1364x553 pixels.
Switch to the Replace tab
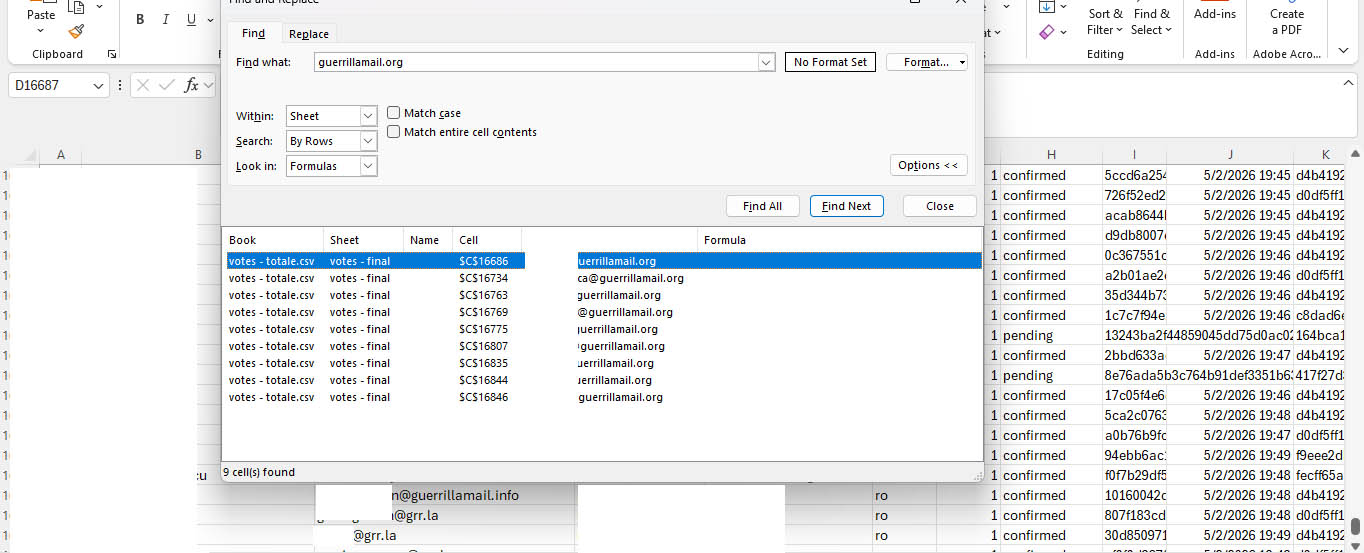tap(309, 34)
